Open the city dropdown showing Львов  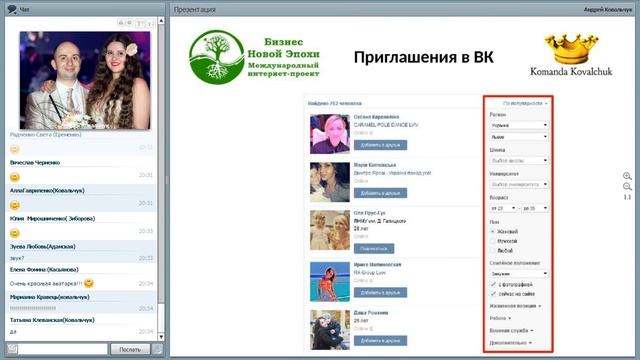[x=519, y=137]
